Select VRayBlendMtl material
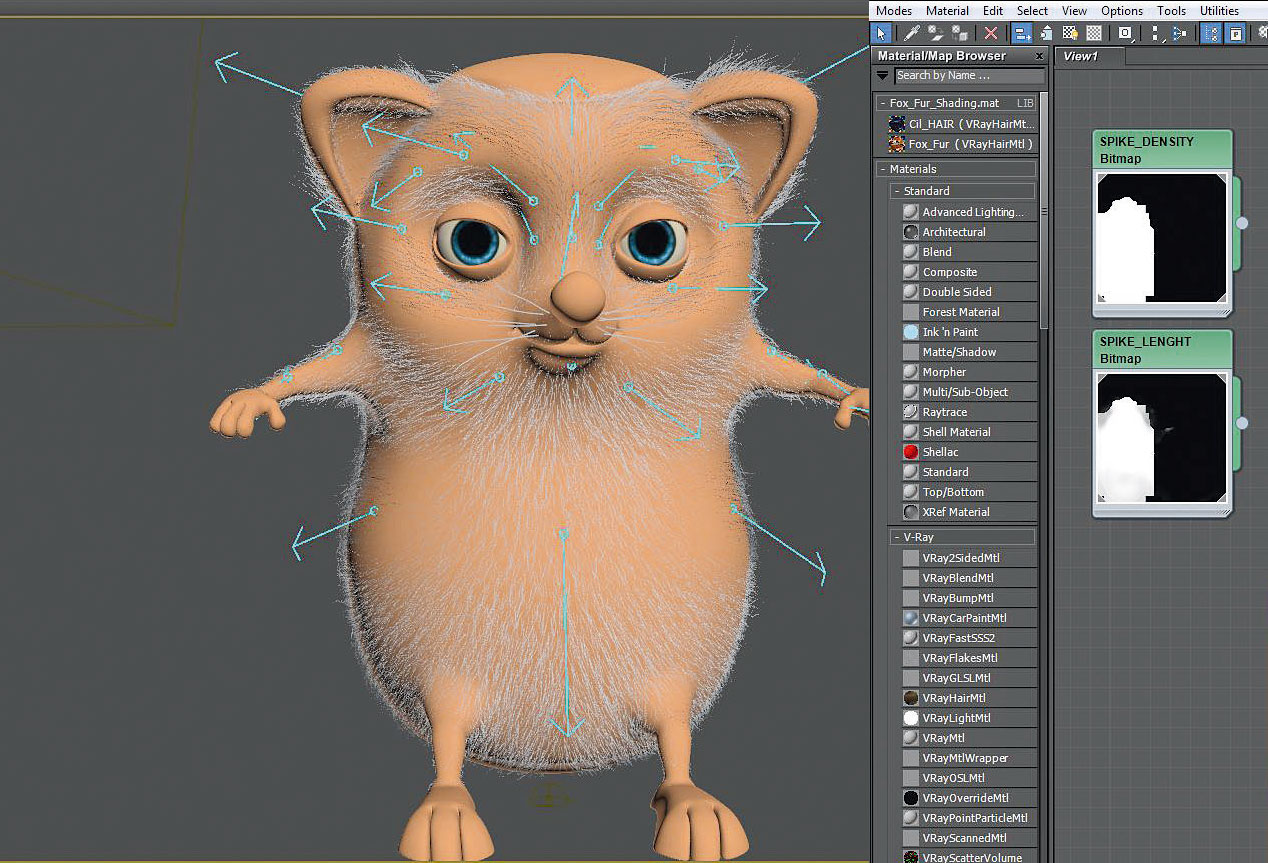 [968, 578]
